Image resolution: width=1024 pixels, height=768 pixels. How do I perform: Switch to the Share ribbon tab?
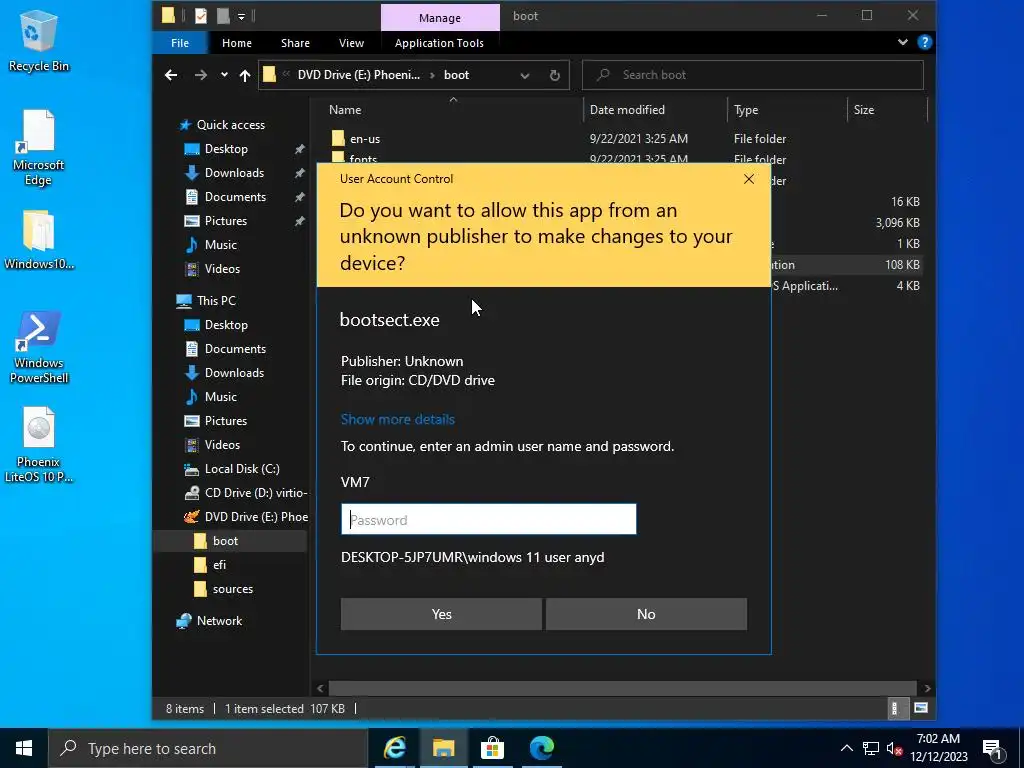(x=295, y=43)
